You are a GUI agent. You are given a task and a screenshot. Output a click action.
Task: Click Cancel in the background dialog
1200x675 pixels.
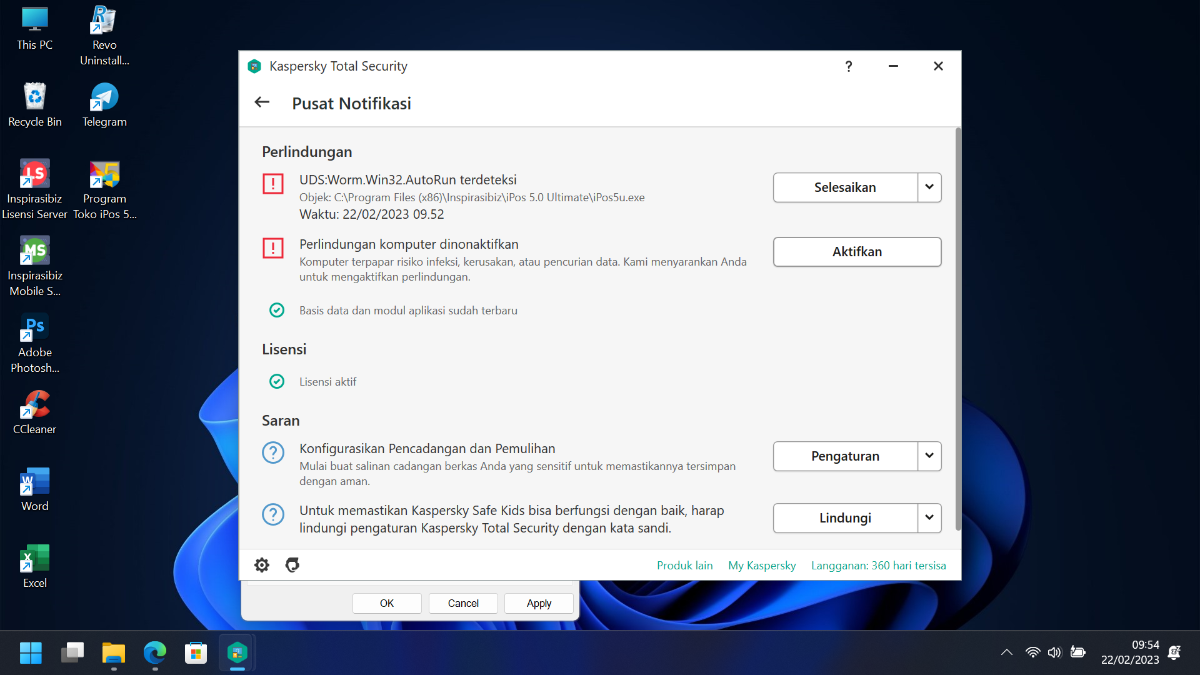pos(463,603)
